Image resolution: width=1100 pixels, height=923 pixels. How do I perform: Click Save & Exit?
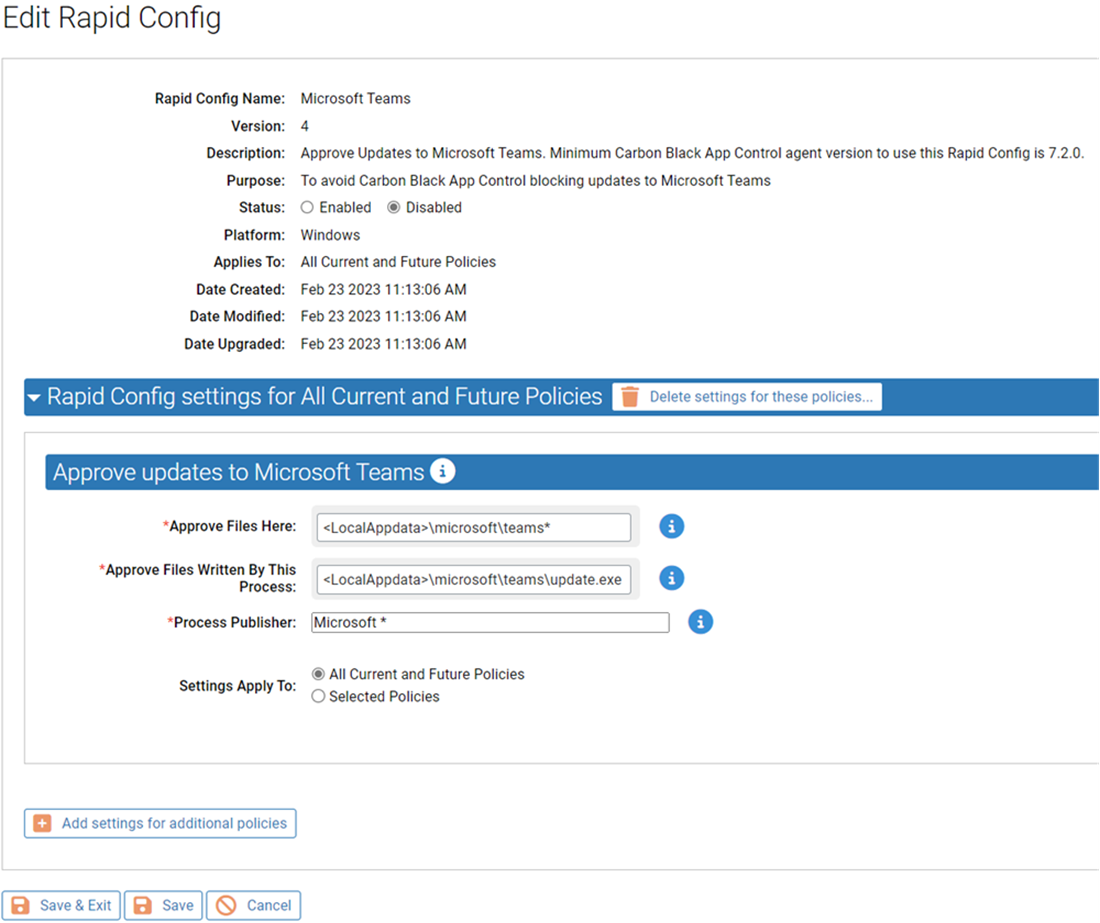point(61,905)
